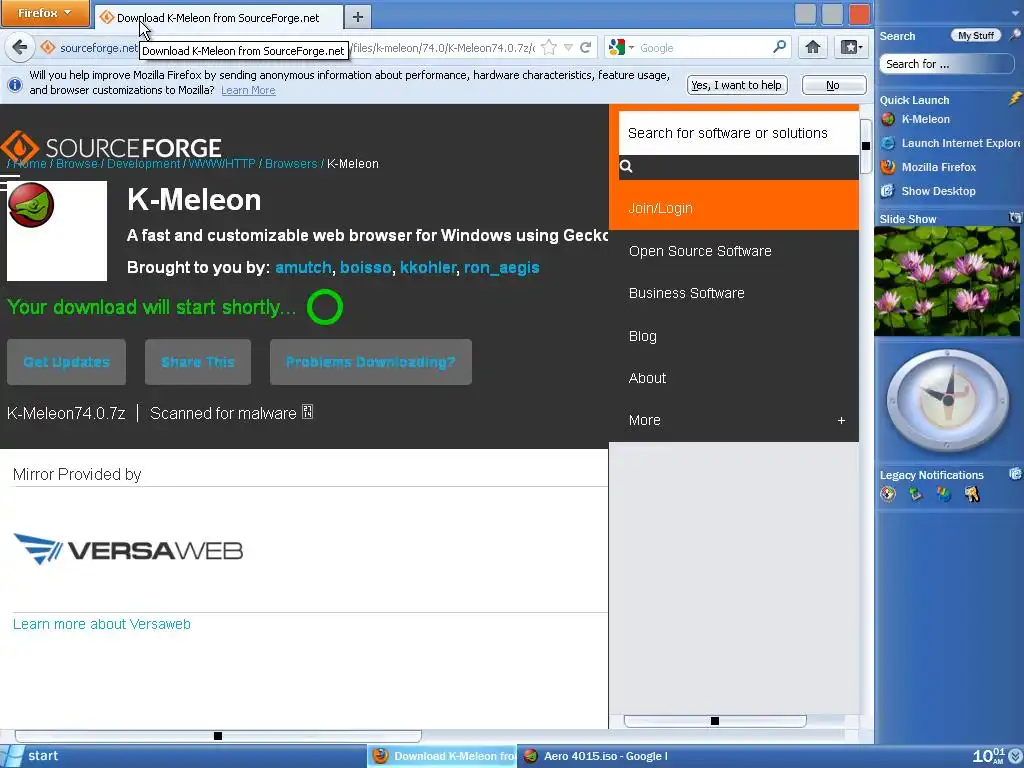Click the analog clock gadget
The height and width of the screenshot is (768, 1024).
click(948, 400)
